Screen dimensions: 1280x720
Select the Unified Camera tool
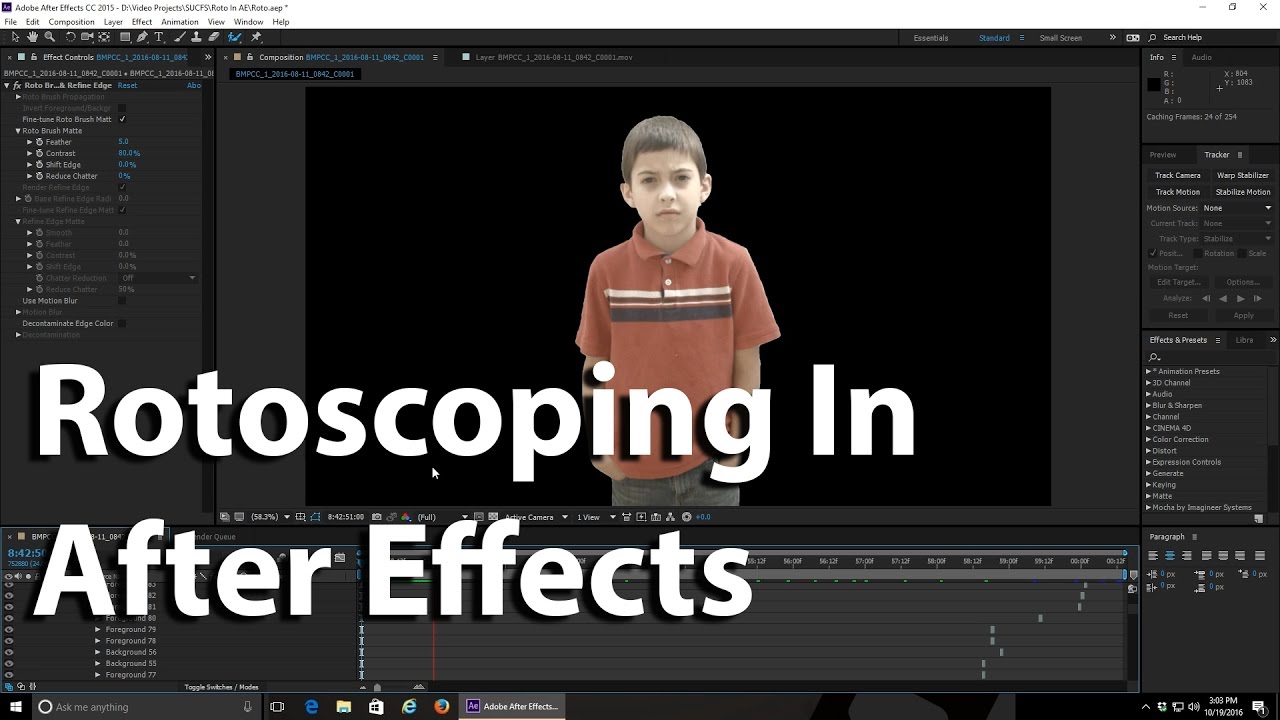click(87, 37)
